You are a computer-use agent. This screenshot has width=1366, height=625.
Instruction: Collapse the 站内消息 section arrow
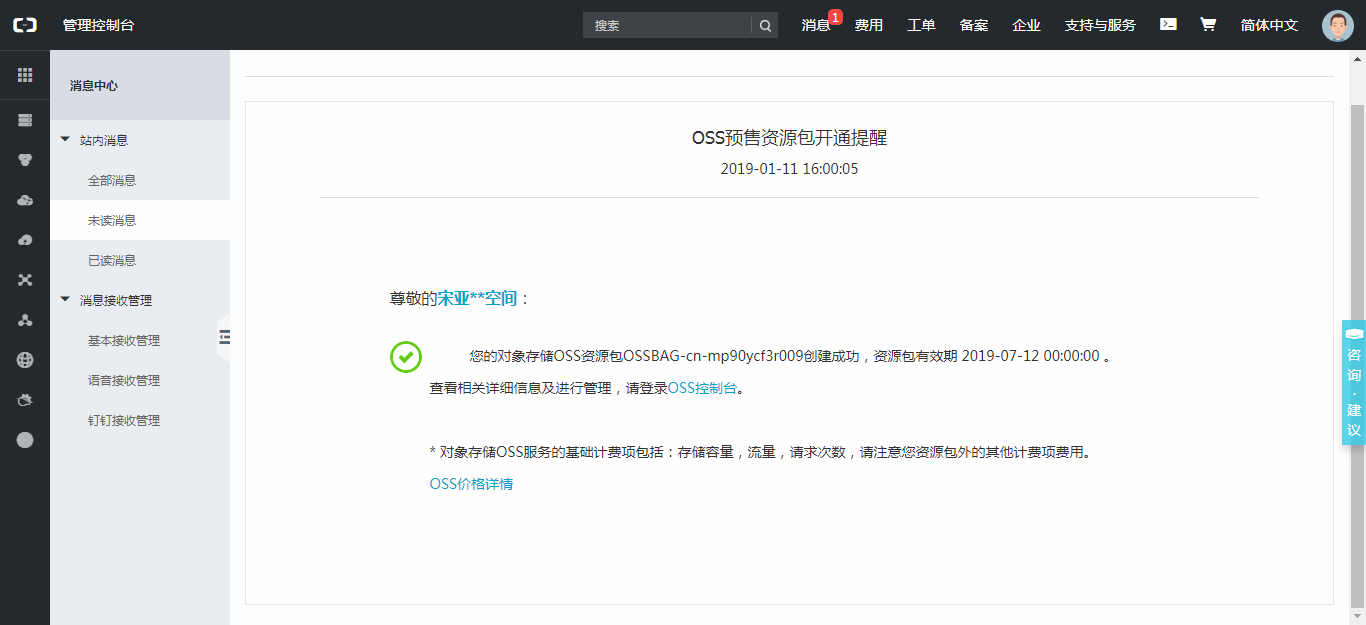(65, 140)
